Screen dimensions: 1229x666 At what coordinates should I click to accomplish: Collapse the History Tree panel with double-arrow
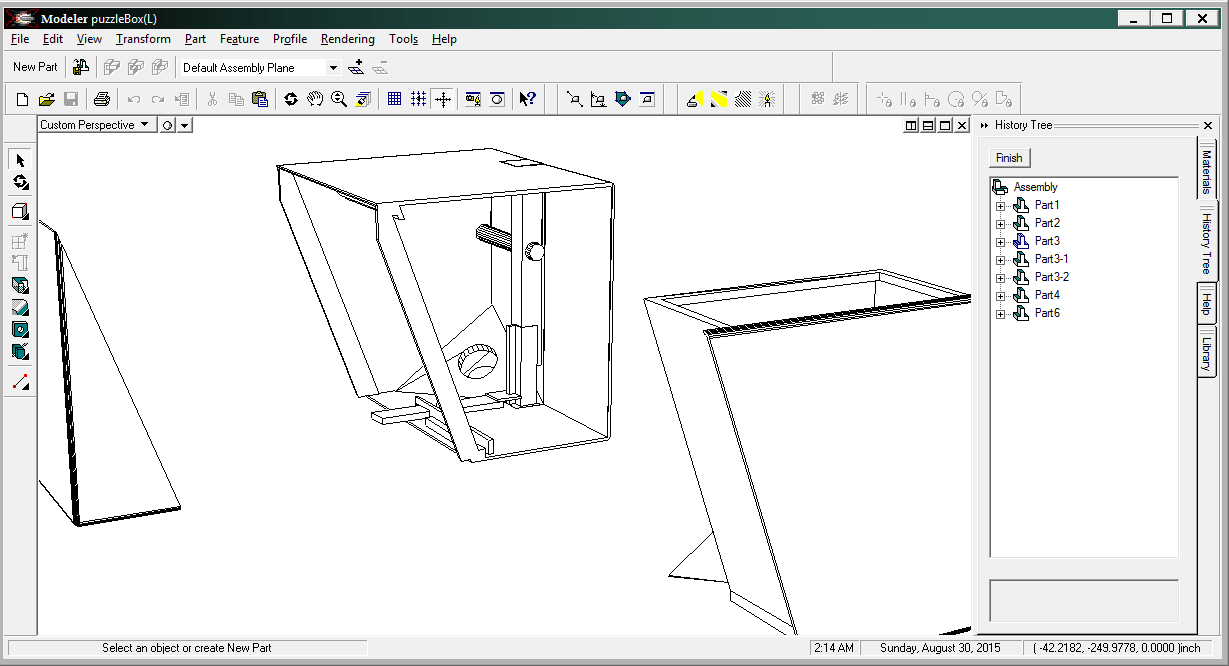984,125
